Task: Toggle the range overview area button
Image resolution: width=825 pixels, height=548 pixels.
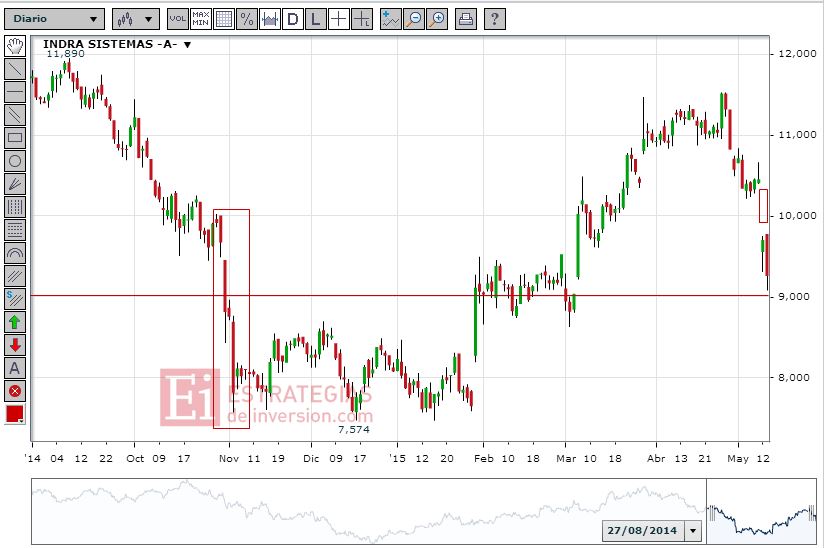Action: (x=270, y=19)
